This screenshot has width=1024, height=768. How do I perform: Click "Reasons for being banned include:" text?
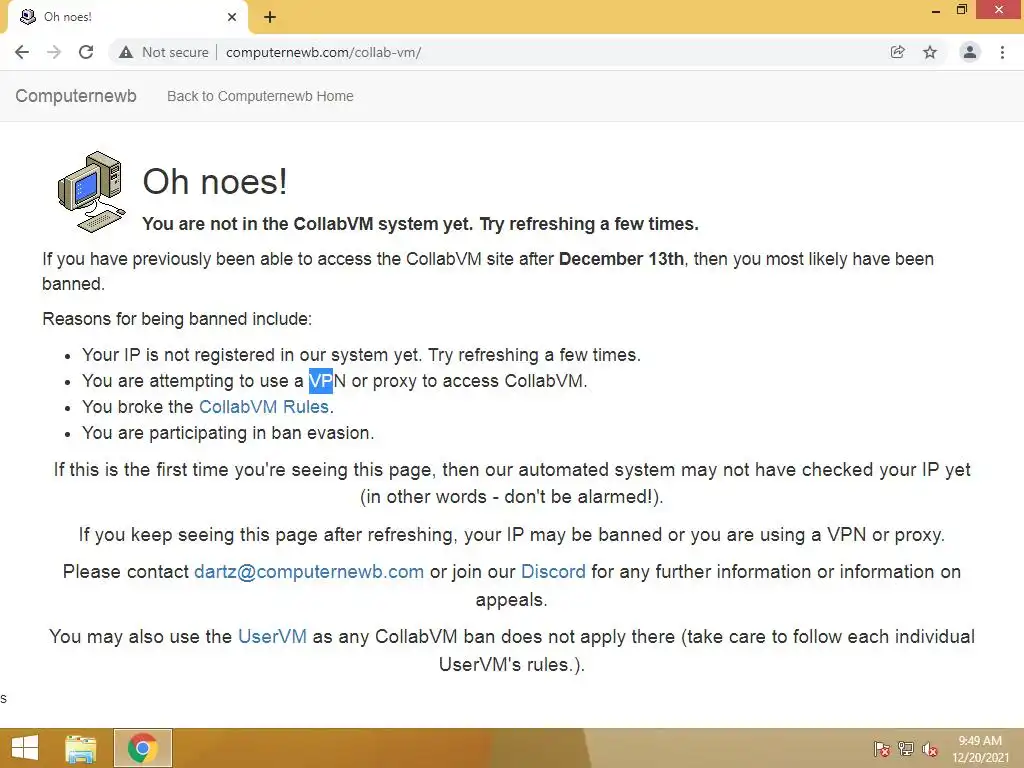pyautogui.click(x=177, y=319)
